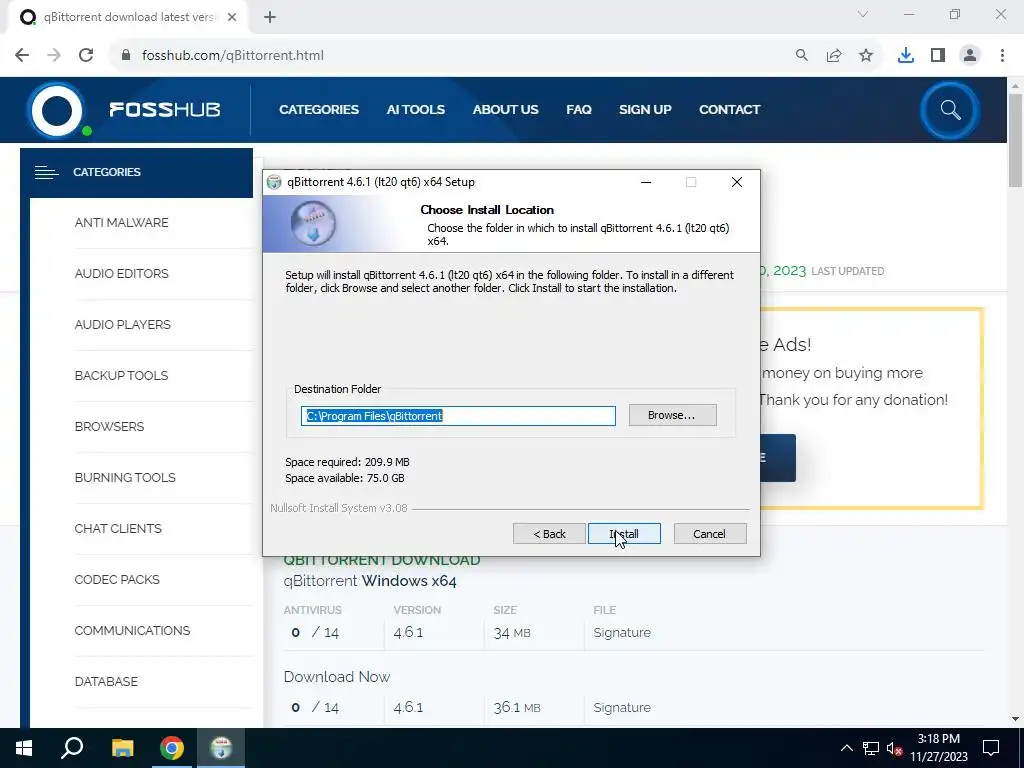1024x768 pixels.
Task: Open CODEC PACKS category
Action: click(x=117, y=579)
